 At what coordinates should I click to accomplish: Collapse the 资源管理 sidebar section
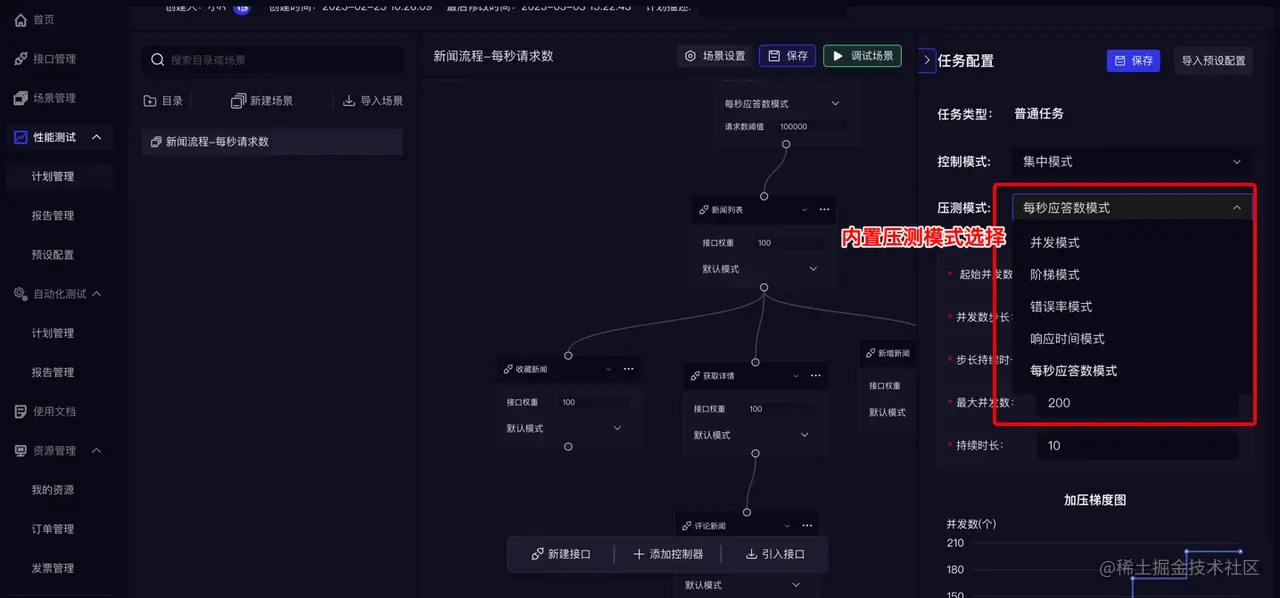(97, 451)
